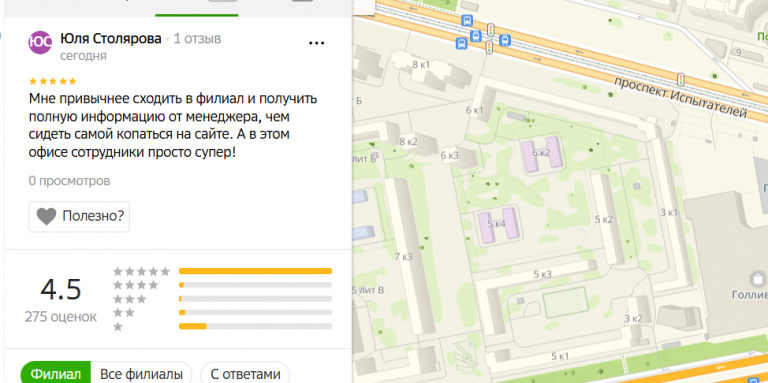Click the "1 отзыв" reviewer count
The height and width of the screenshot is (383, 768).
pyautogui.click(x=197, y=39)
